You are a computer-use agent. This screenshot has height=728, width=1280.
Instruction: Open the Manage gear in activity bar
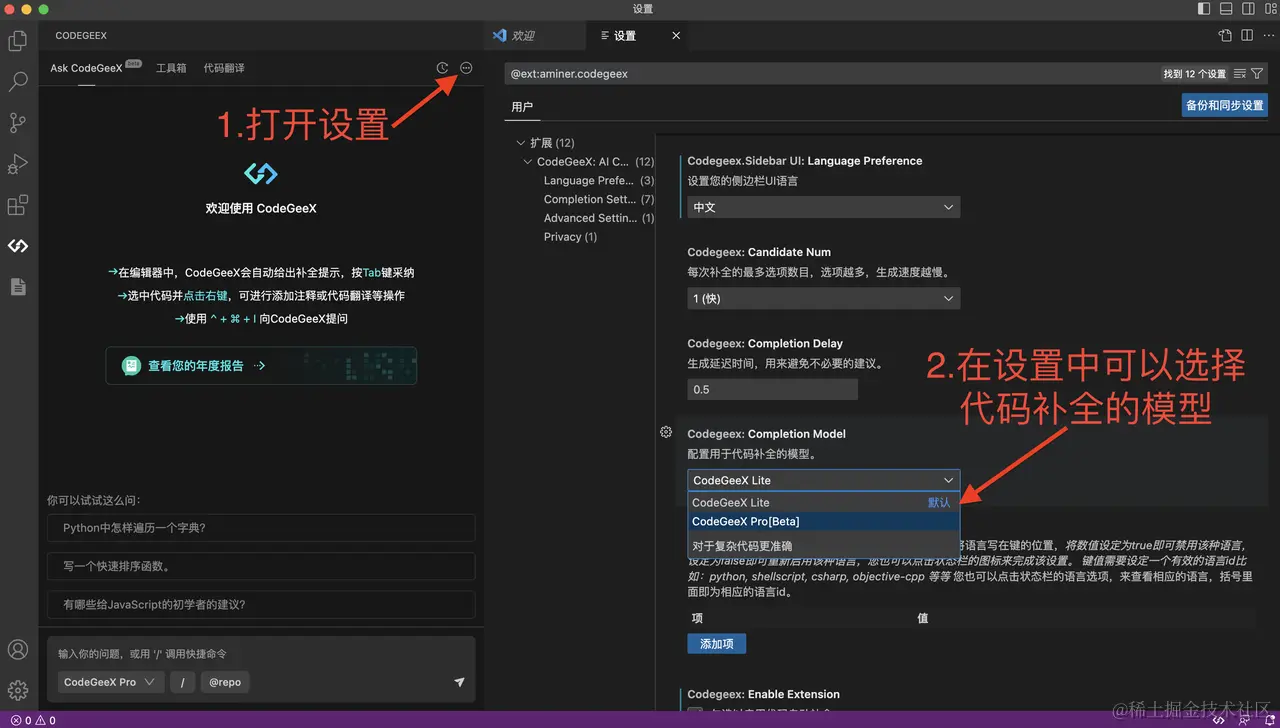point(18,690)
